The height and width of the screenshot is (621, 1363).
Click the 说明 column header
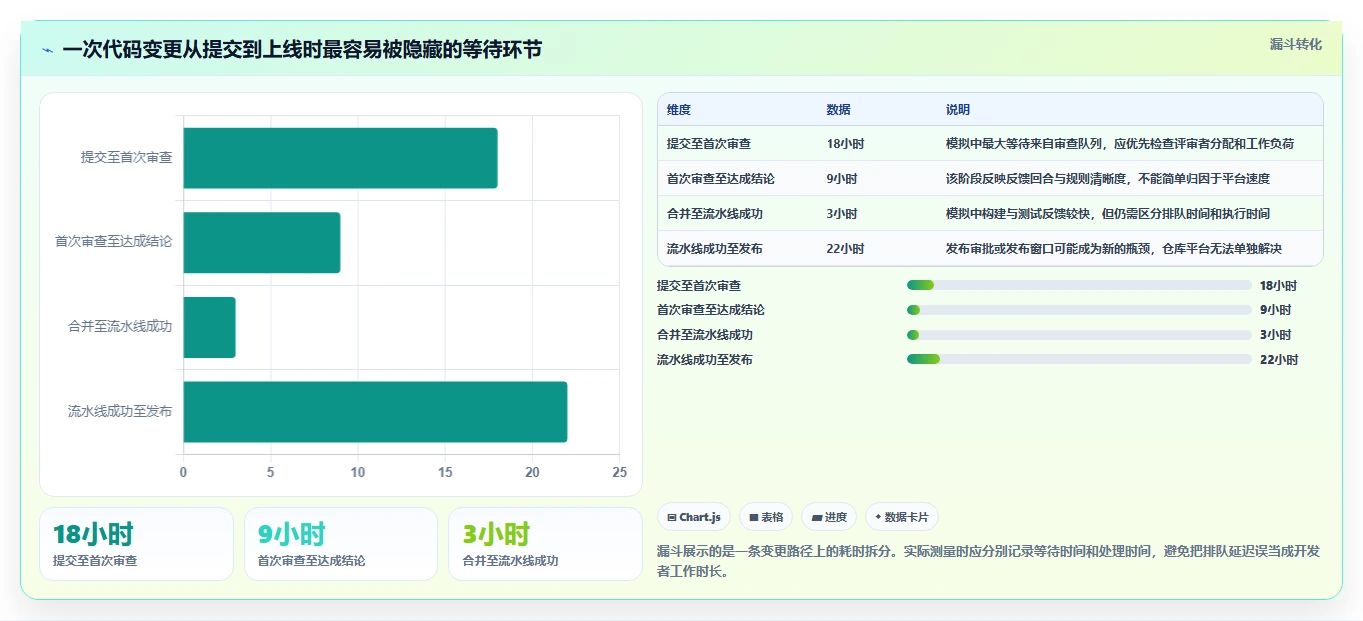958,110
